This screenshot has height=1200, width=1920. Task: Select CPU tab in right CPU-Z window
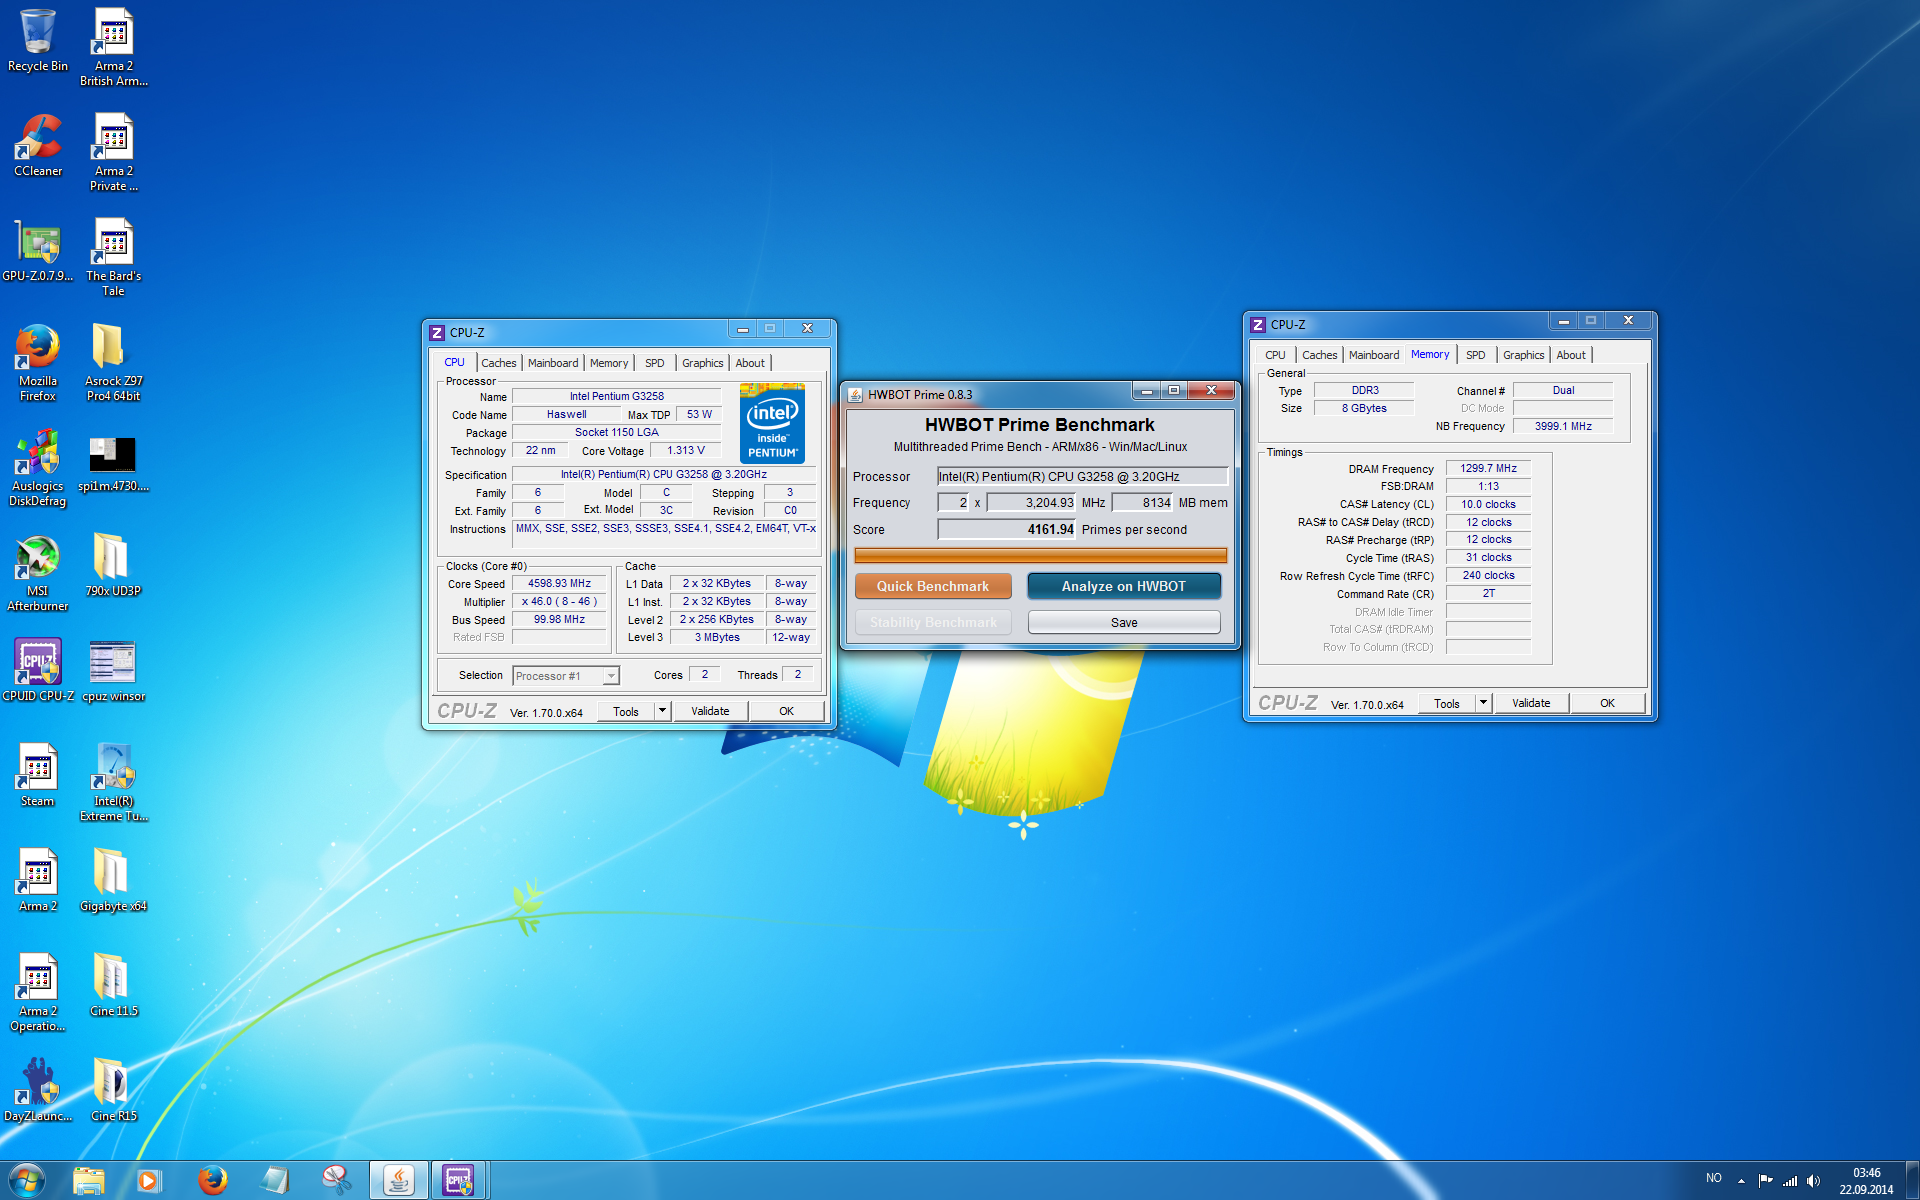pos(1275,355)
